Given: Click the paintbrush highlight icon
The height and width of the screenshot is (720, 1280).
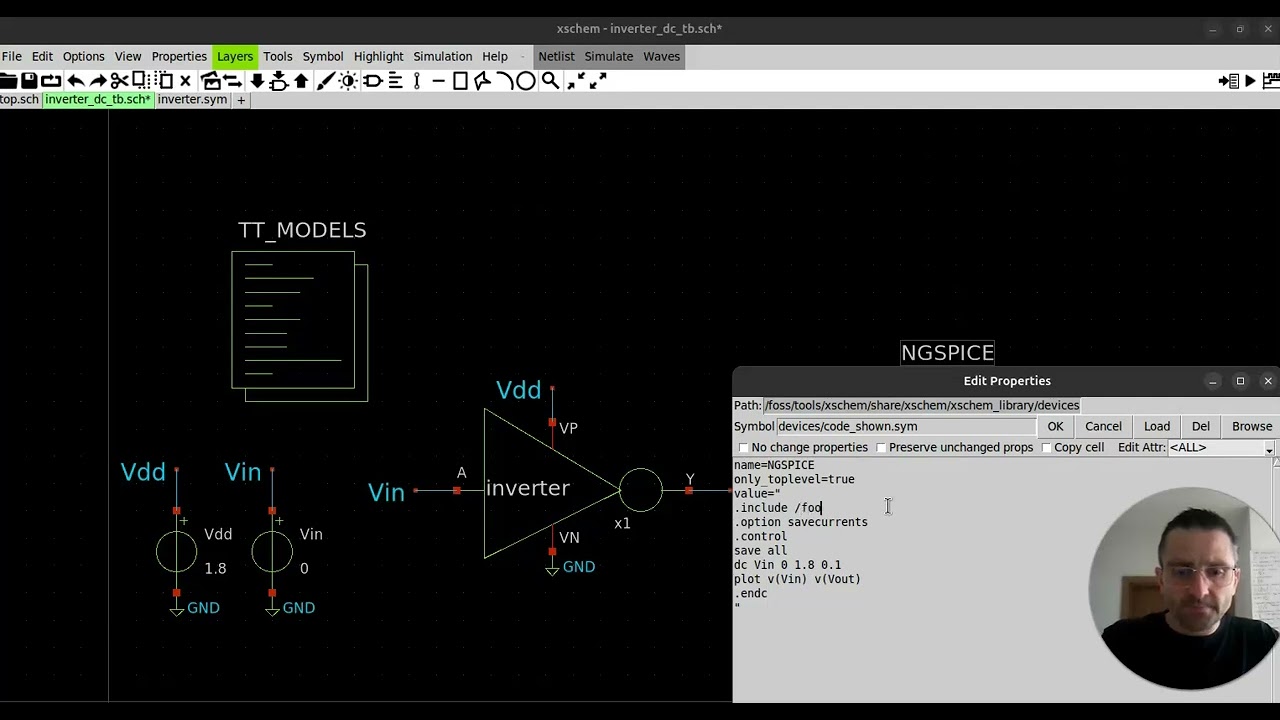Looking at the screenshot, I should tap(326, 81).
